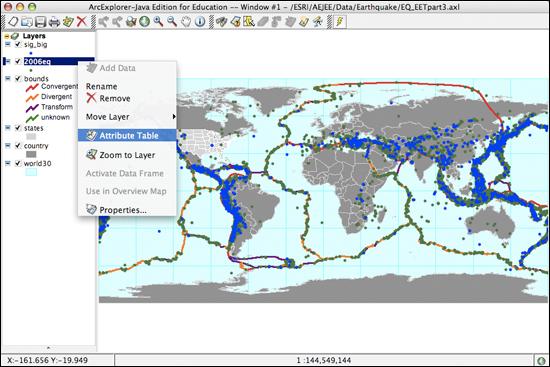The height and width of the screenshot is (367, 550).
Task: Click the Open project folder icon
Action: [27, 22]
